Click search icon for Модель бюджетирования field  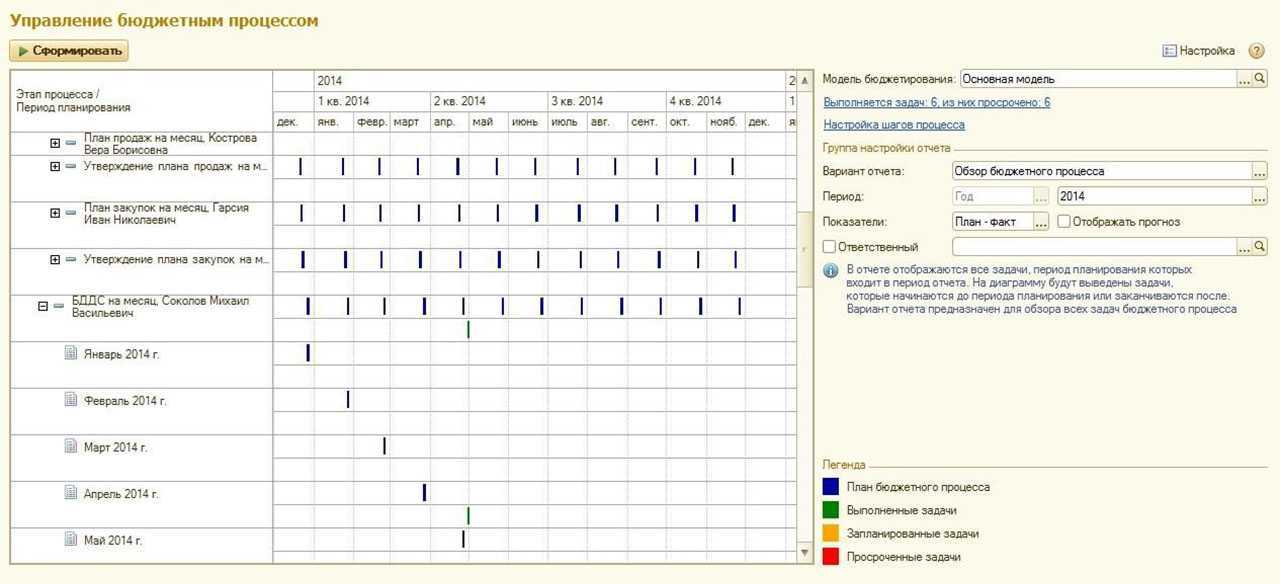[x=1260, y=79]
